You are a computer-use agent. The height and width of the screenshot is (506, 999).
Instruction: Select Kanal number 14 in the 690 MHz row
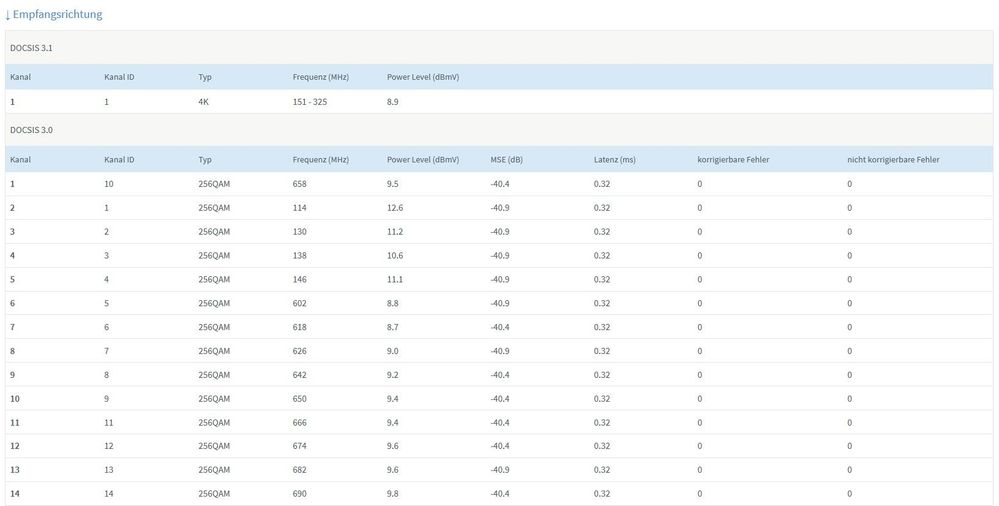point(15,494)
